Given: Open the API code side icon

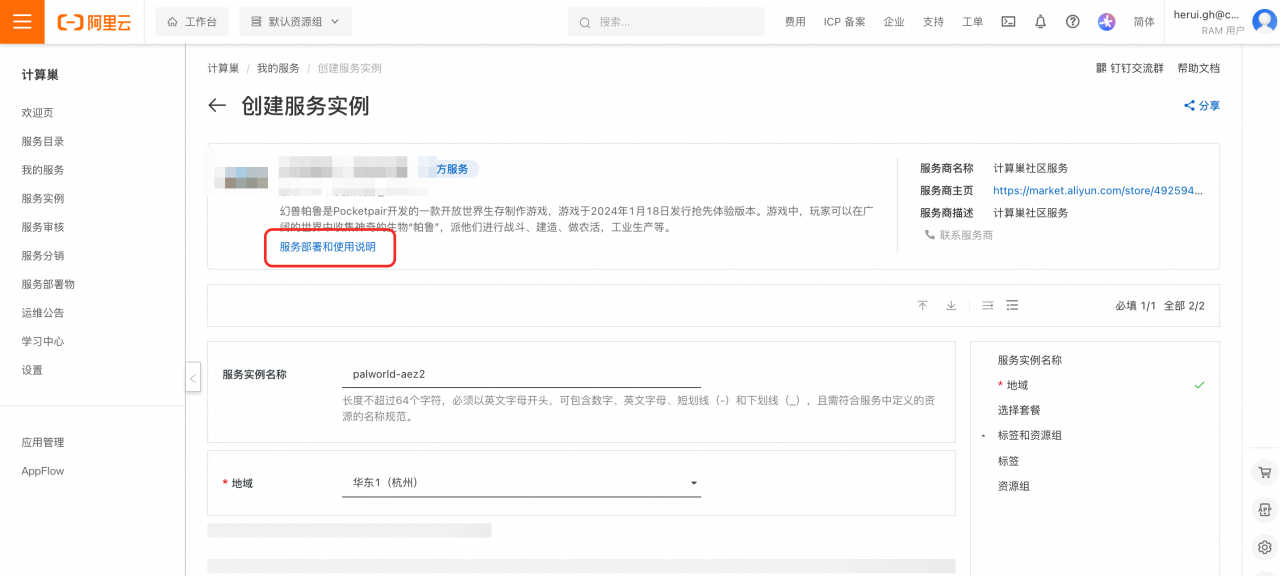Looking at the screenshot, I should tap(1264, 510).
